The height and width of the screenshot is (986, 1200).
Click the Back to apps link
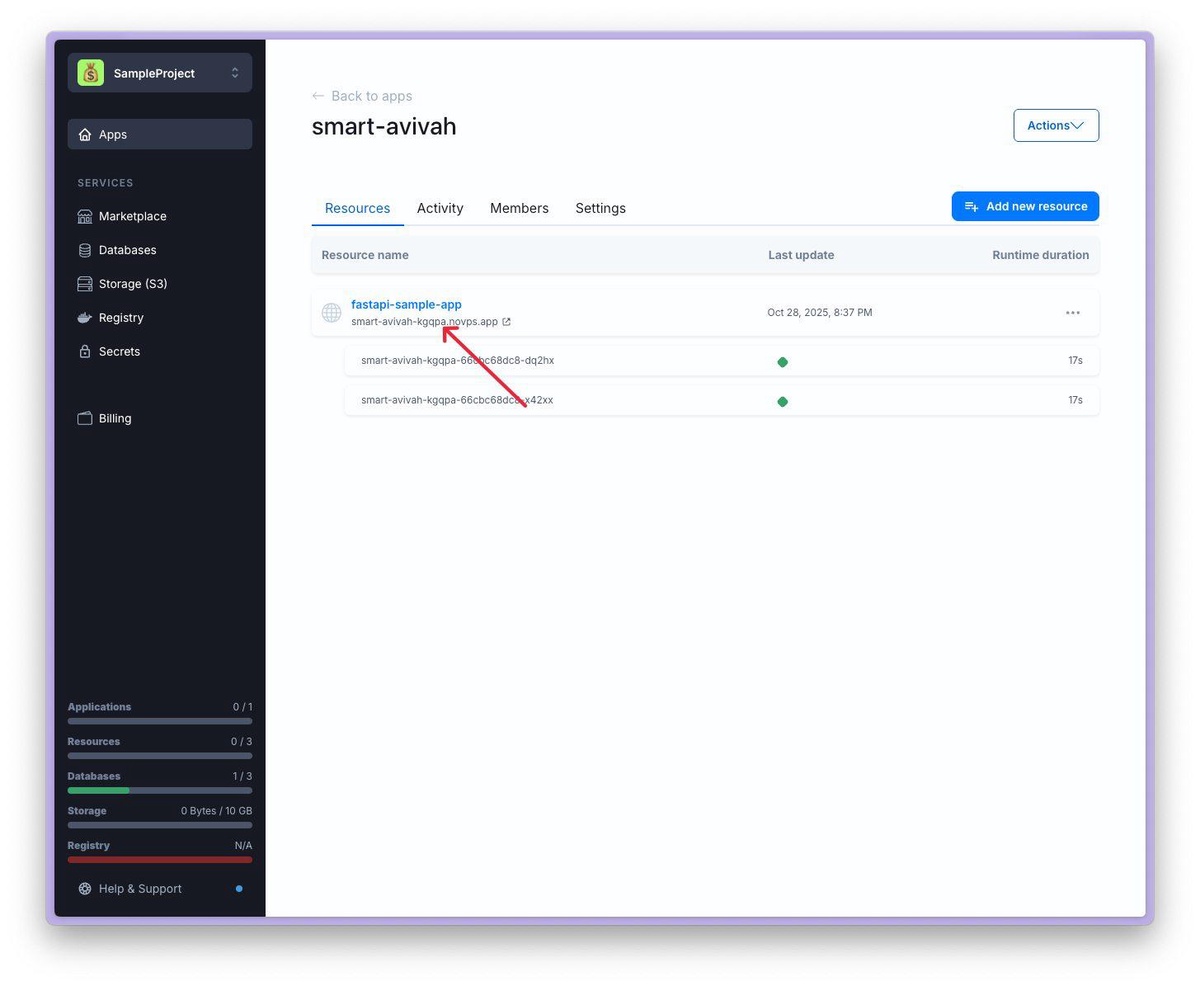(362, 96)
